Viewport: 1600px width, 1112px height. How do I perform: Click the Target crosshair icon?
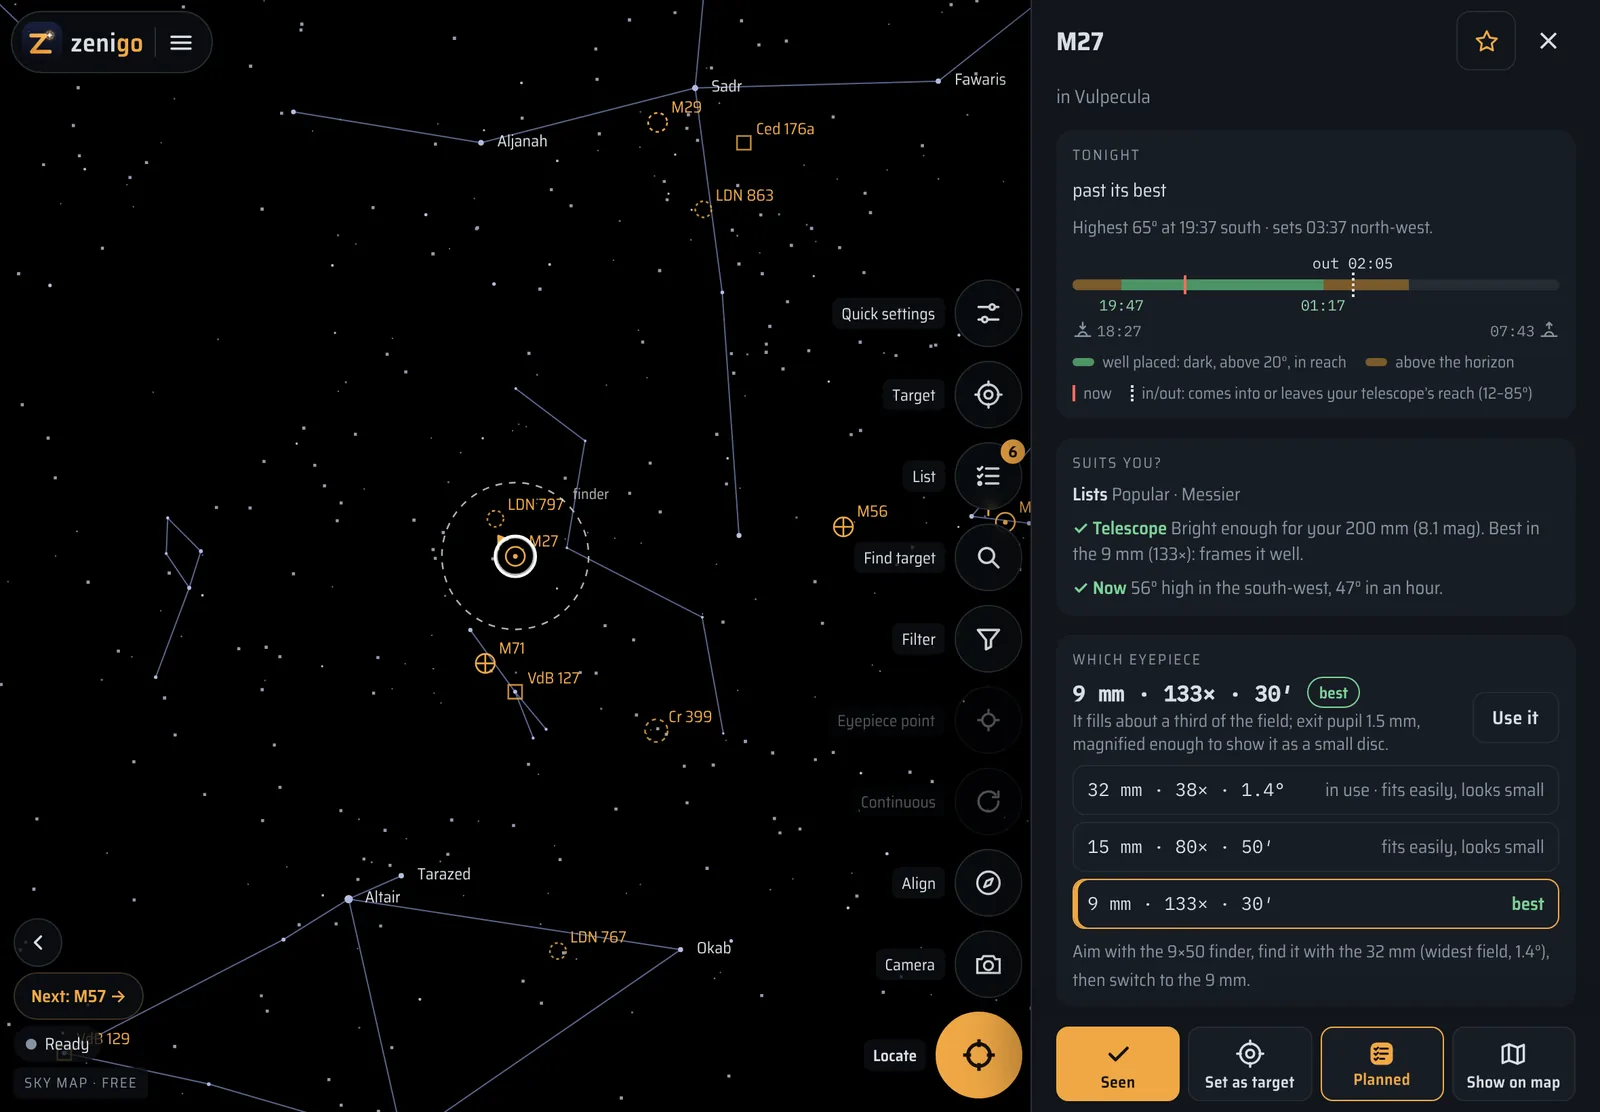pos(988,395)
